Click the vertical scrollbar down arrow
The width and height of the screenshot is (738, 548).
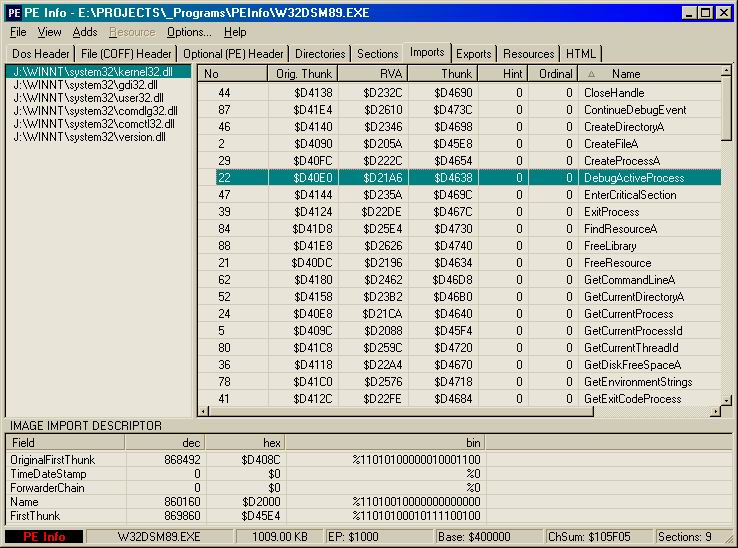[x=726, y=396]
